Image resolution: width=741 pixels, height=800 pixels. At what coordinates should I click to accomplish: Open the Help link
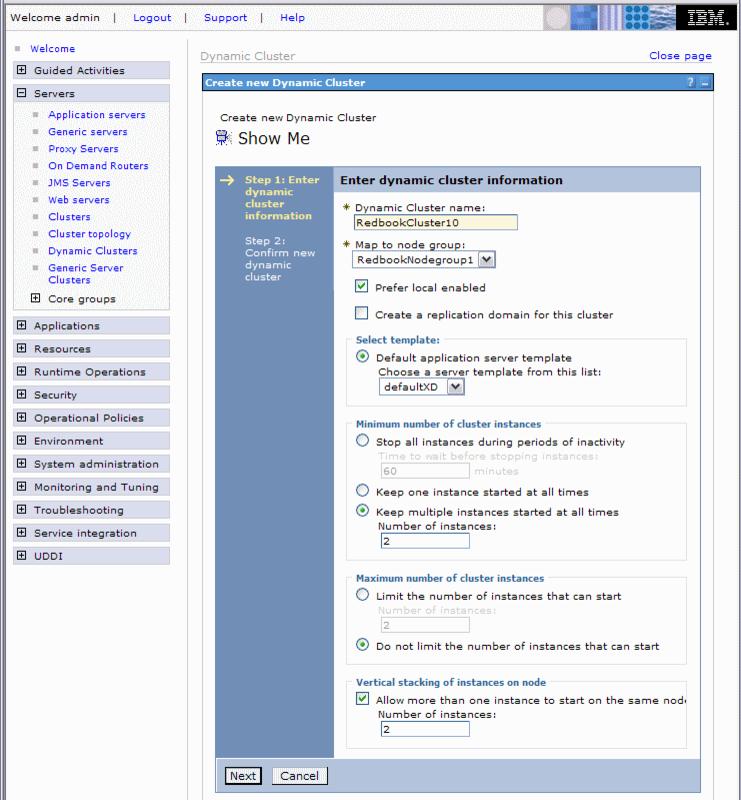click(292, 18)
